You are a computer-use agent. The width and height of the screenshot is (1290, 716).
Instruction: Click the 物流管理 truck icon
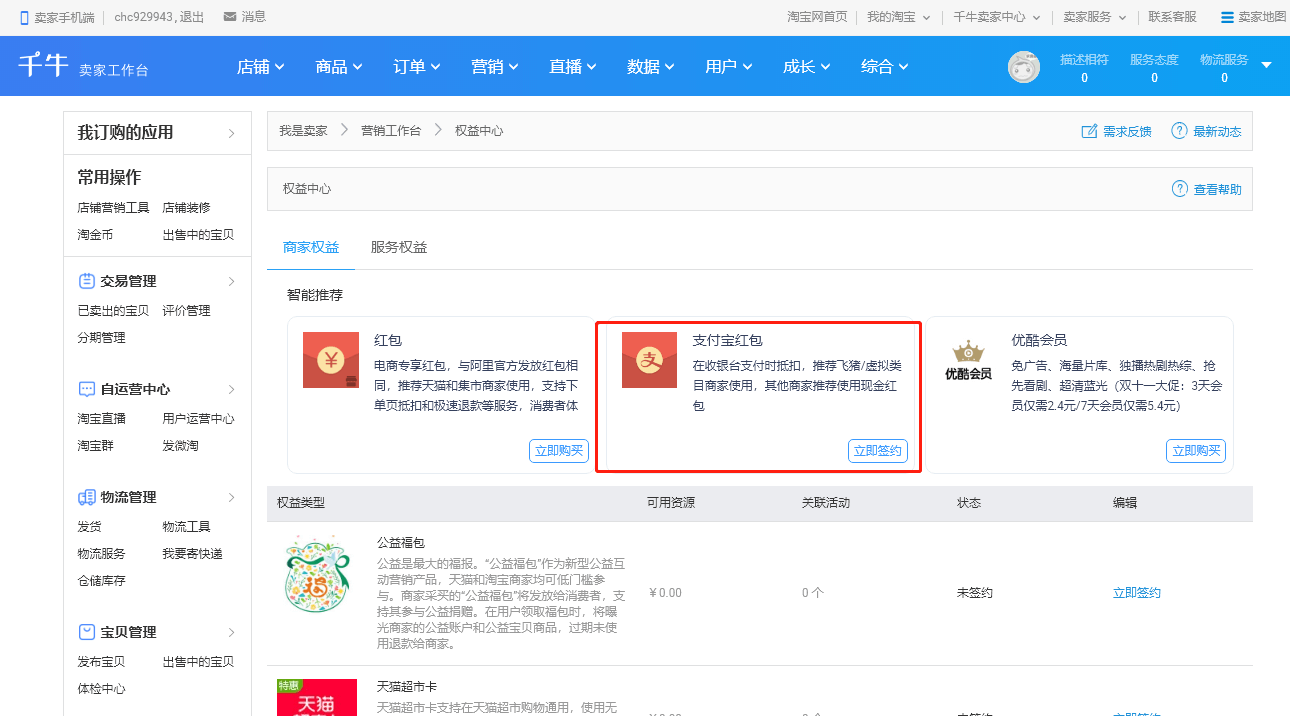click(x=87, y=497)
